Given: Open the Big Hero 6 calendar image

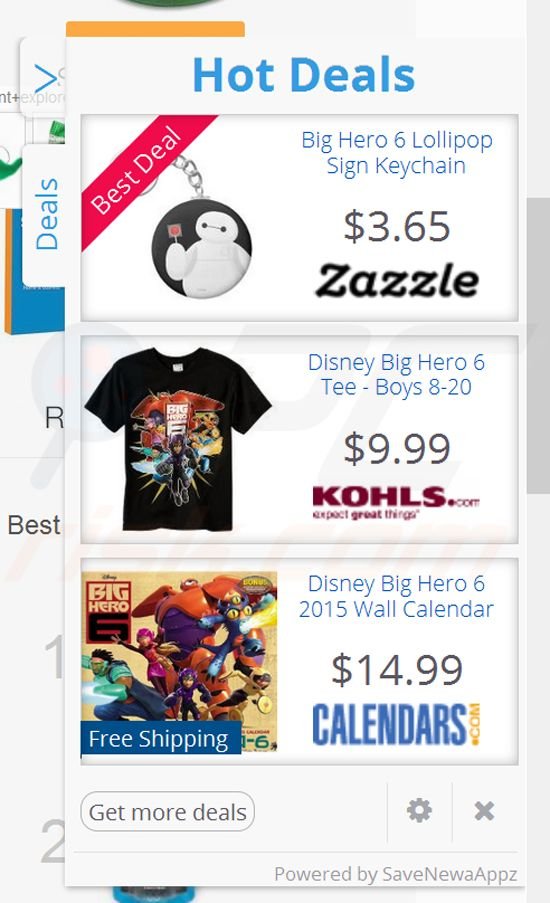Looking at the screenshot, I should point(179,661).
